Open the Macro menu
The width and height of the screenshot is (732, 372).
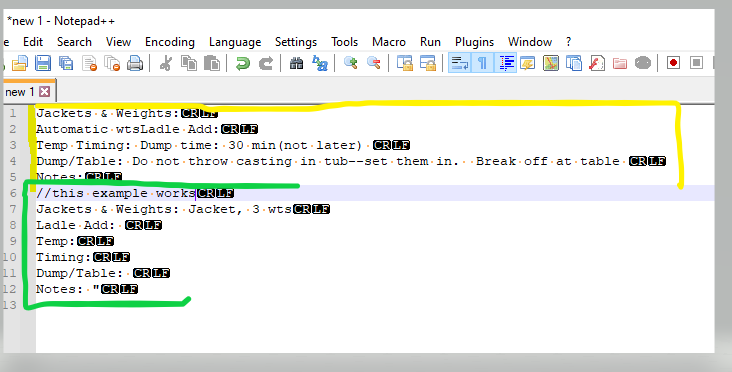point(389,42)
